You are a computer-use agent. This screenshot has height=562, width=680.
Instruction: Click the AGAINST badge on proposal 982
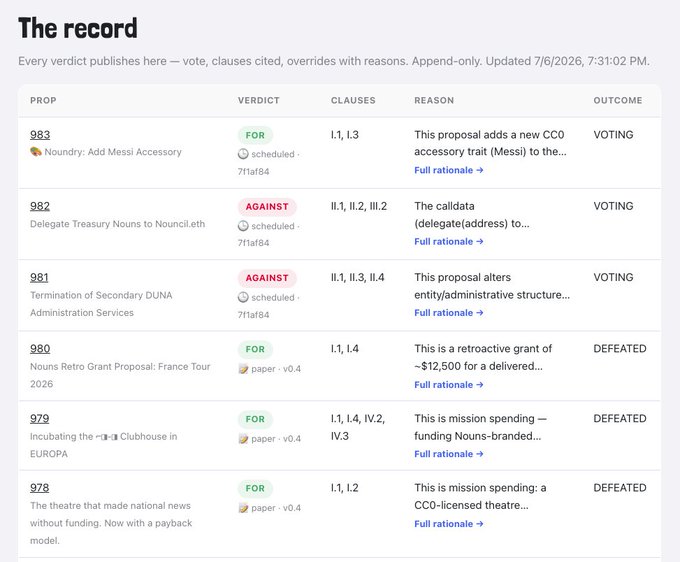267,207
